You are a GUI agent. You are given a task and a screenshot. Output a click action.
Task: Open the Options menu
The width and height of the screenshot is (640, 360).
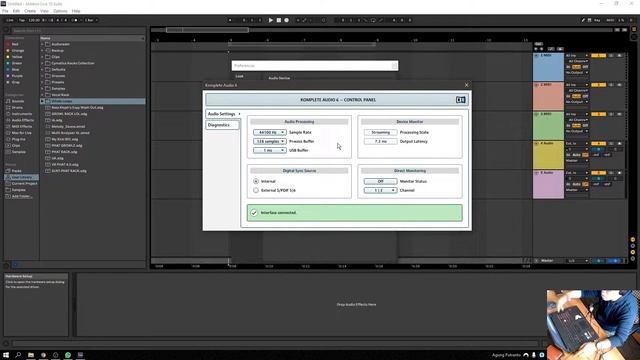coord(60,11)
